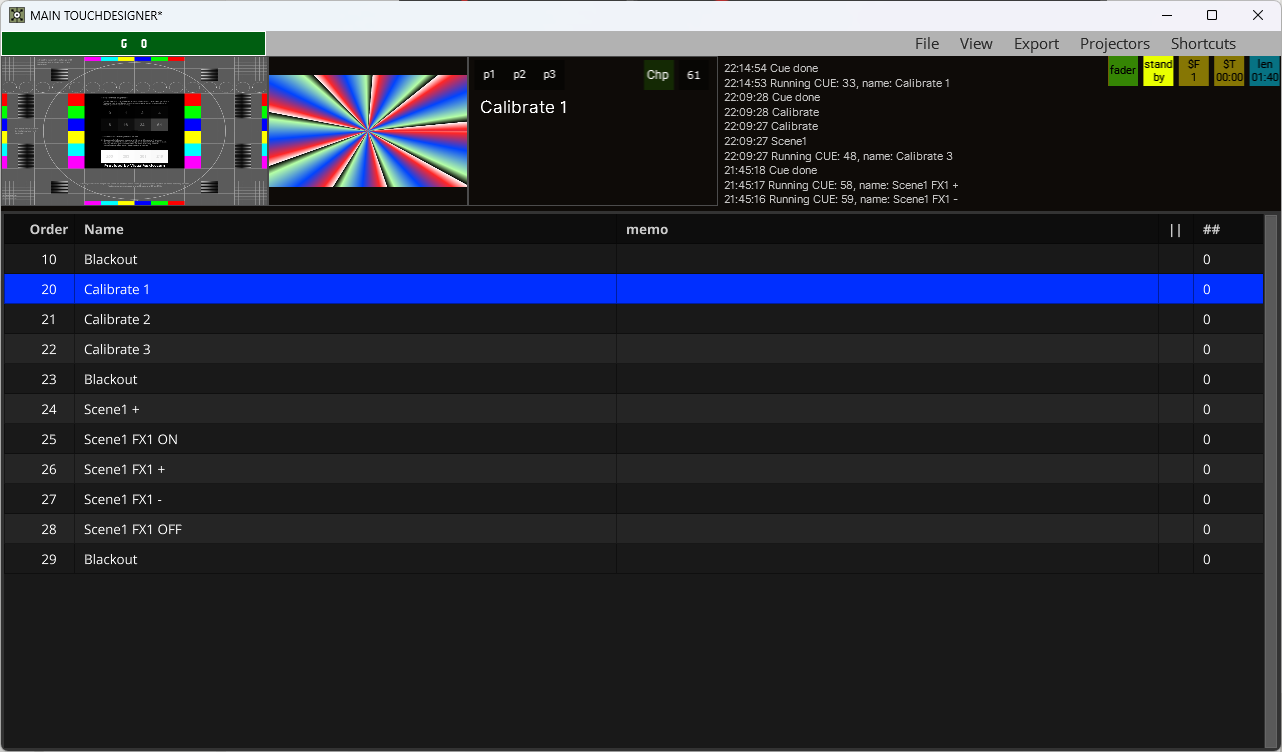The image size is (1282, 752).
Task: Click the 22:14:54 Cue done log entry
Action: (x=772, y=68)
